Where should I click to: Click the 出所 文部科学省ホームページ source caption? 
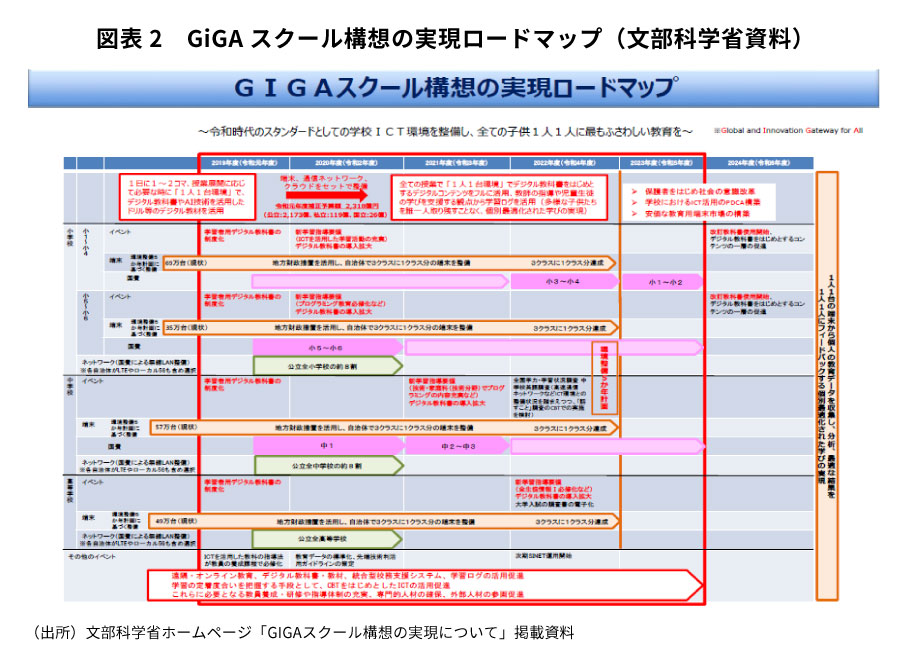coord(304,631)
